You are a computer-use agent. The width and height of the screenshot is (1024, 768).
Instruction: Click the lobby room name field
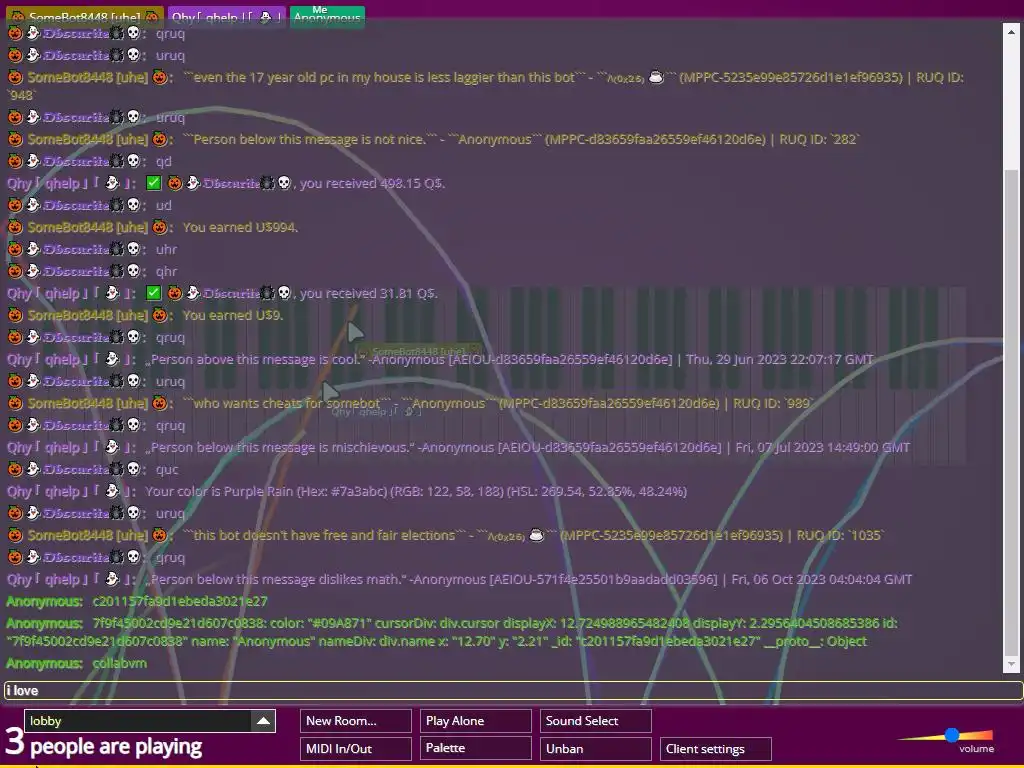pyautogui.click(x=138, y=721)
